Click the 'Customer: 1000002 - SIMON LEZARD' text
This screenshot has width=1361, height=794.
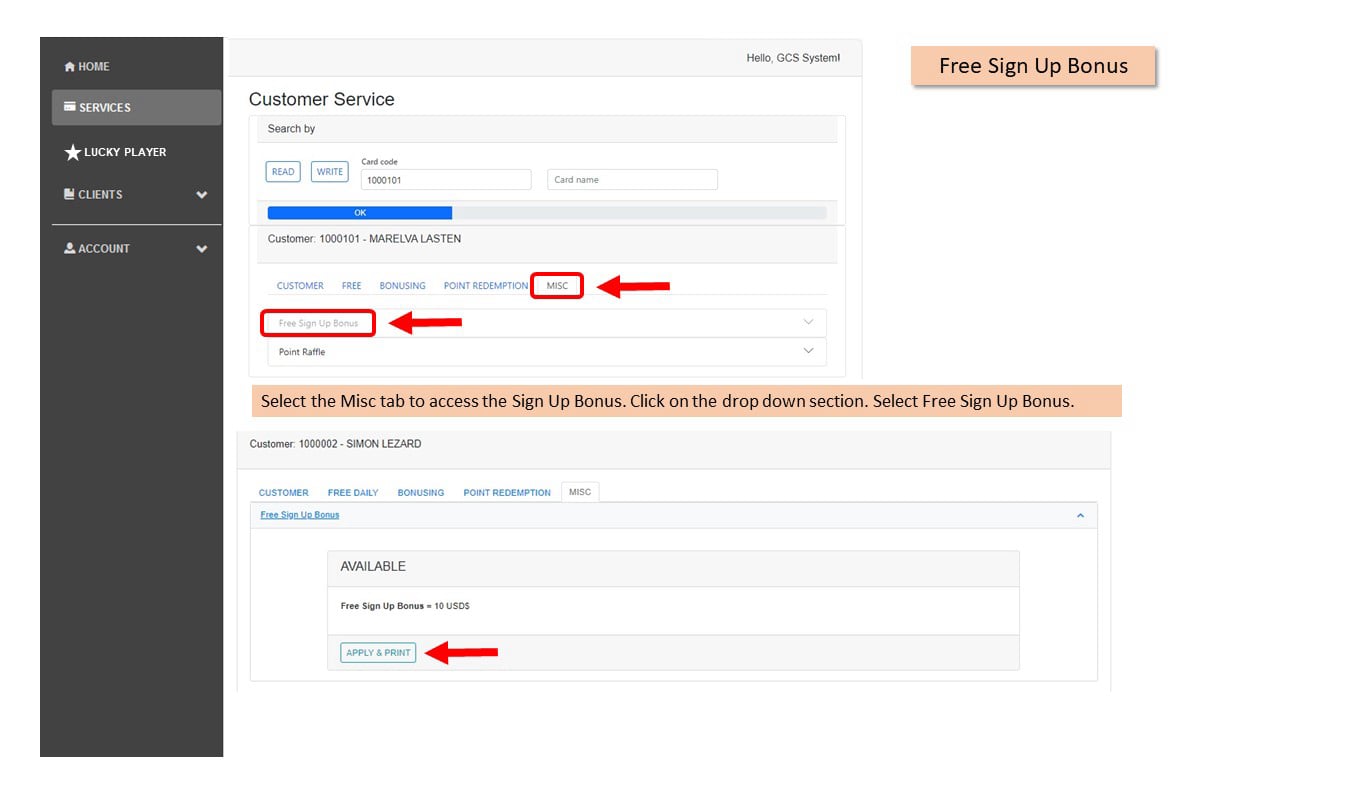coord(335,444)
